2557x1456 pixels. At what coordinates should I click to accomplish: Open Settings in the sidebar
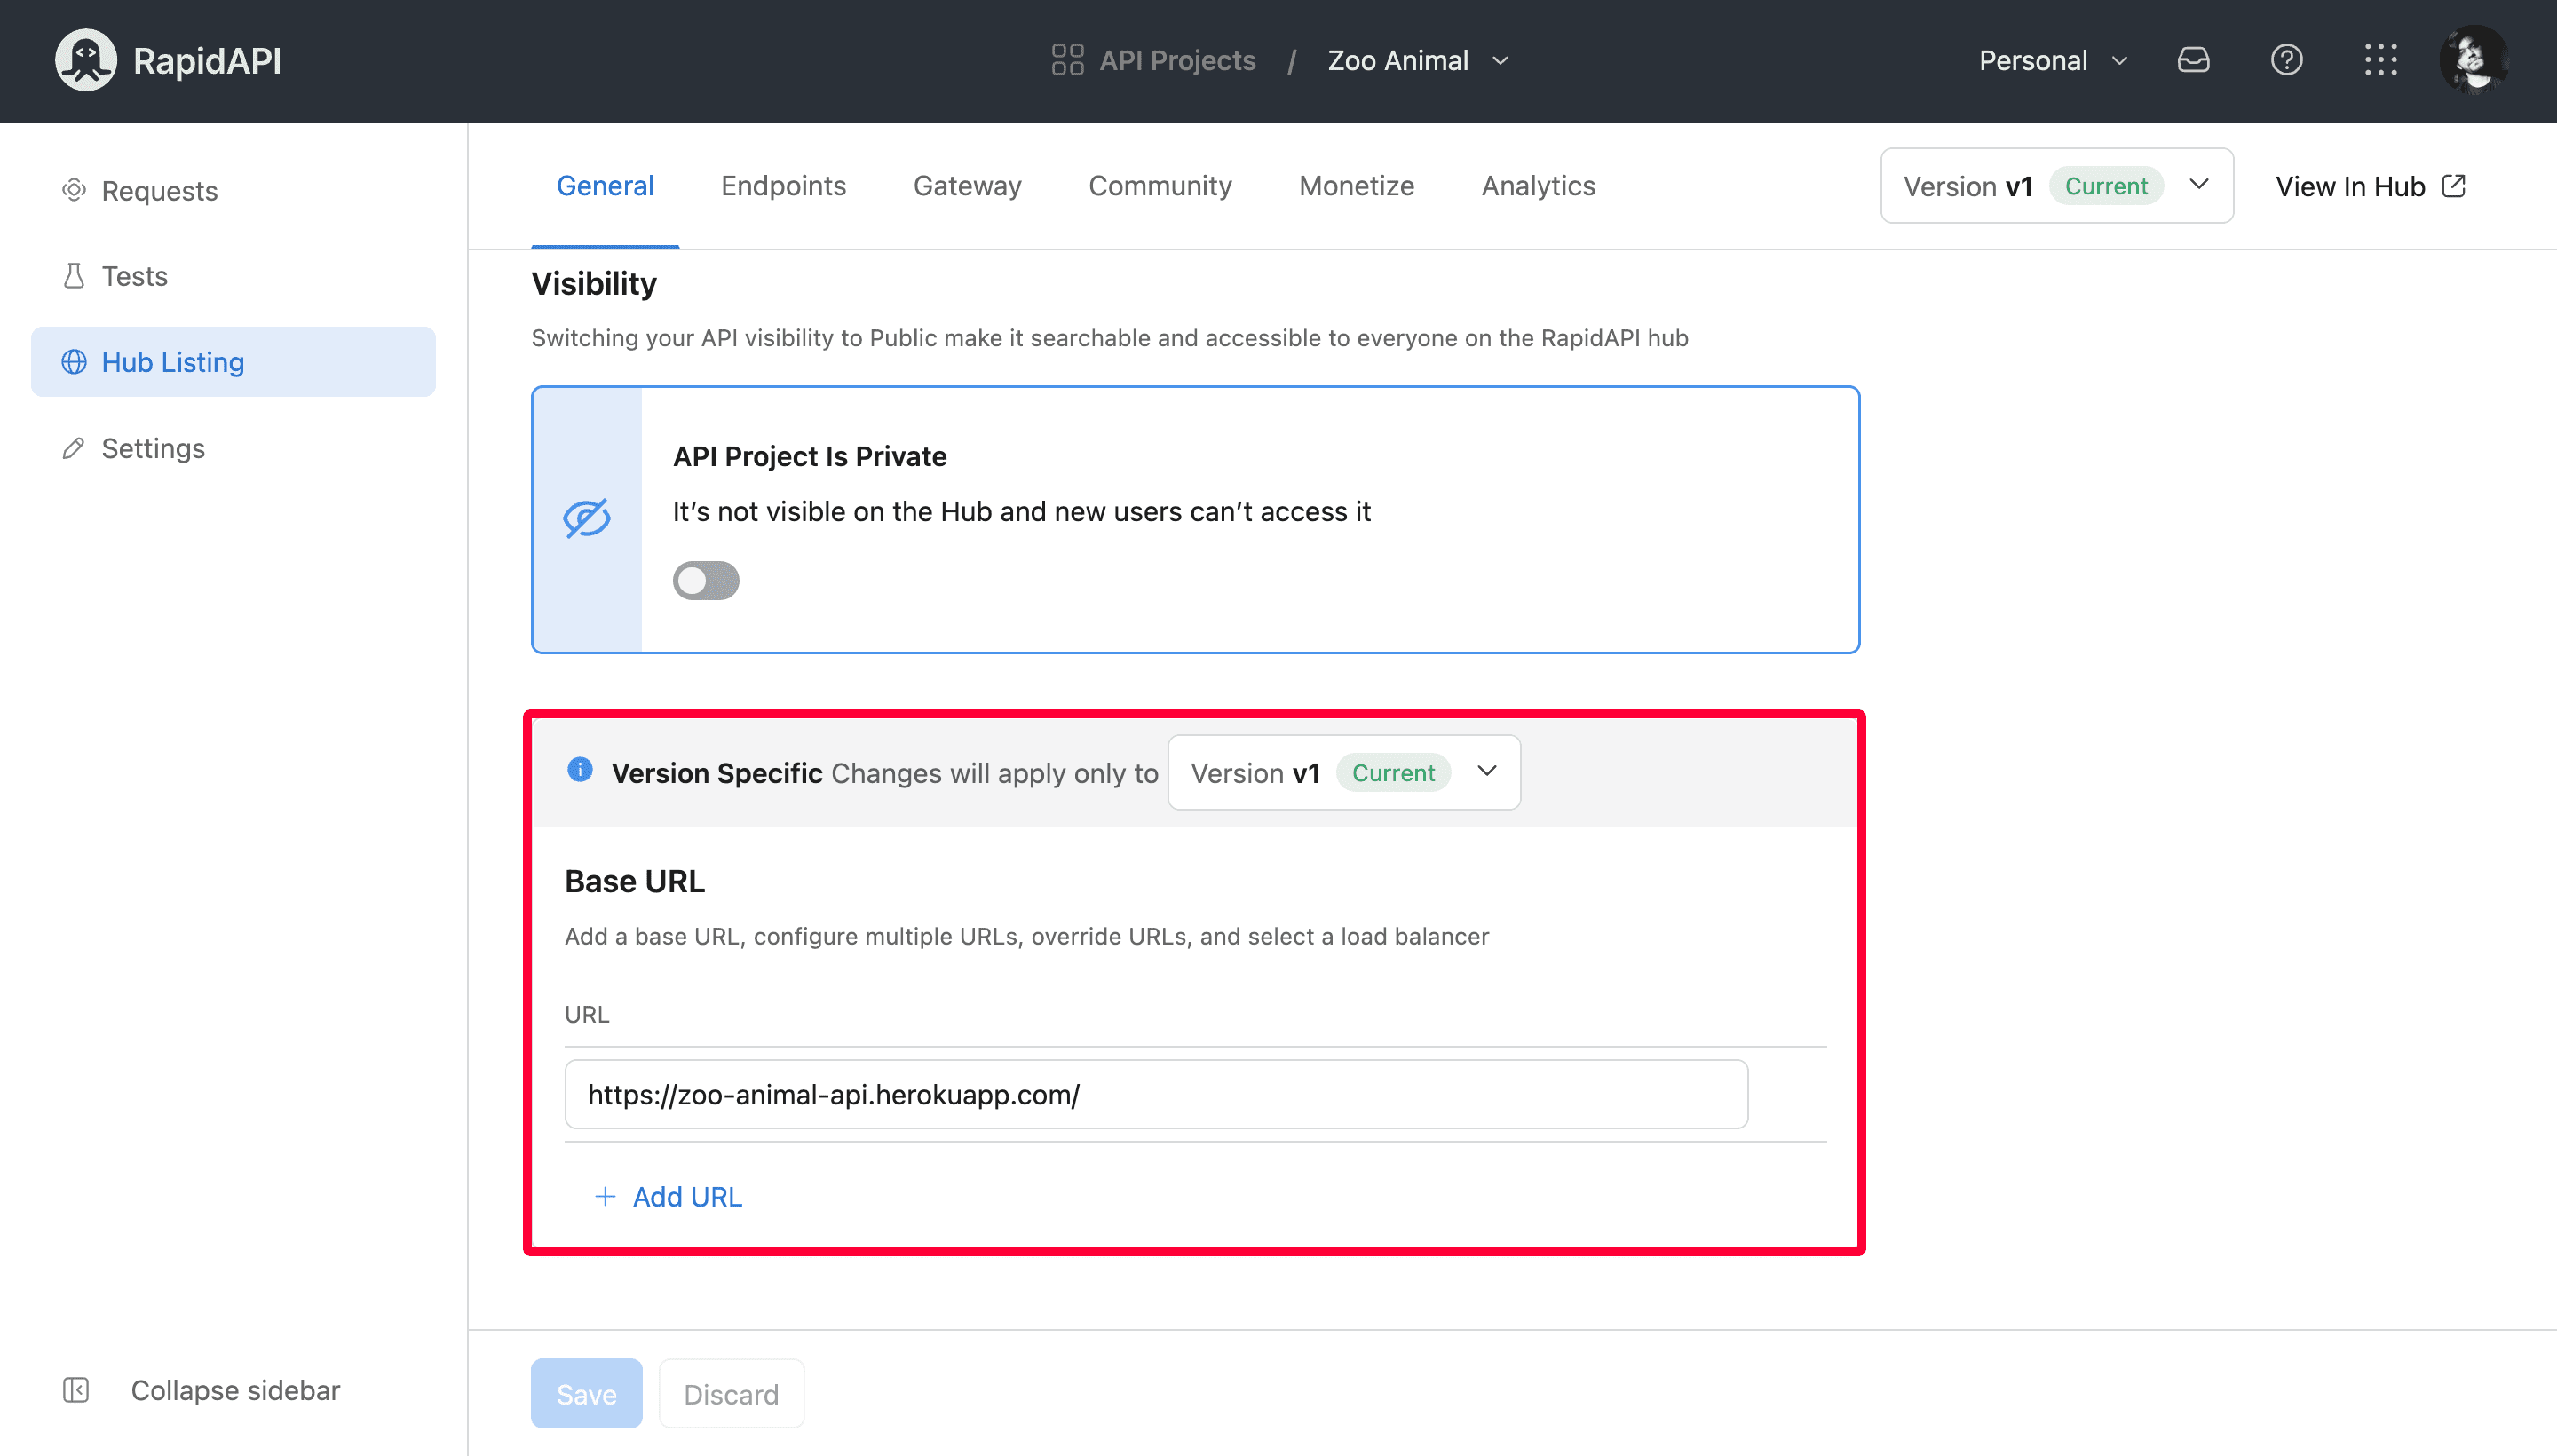pyautogui.click(x=233, y=448)
